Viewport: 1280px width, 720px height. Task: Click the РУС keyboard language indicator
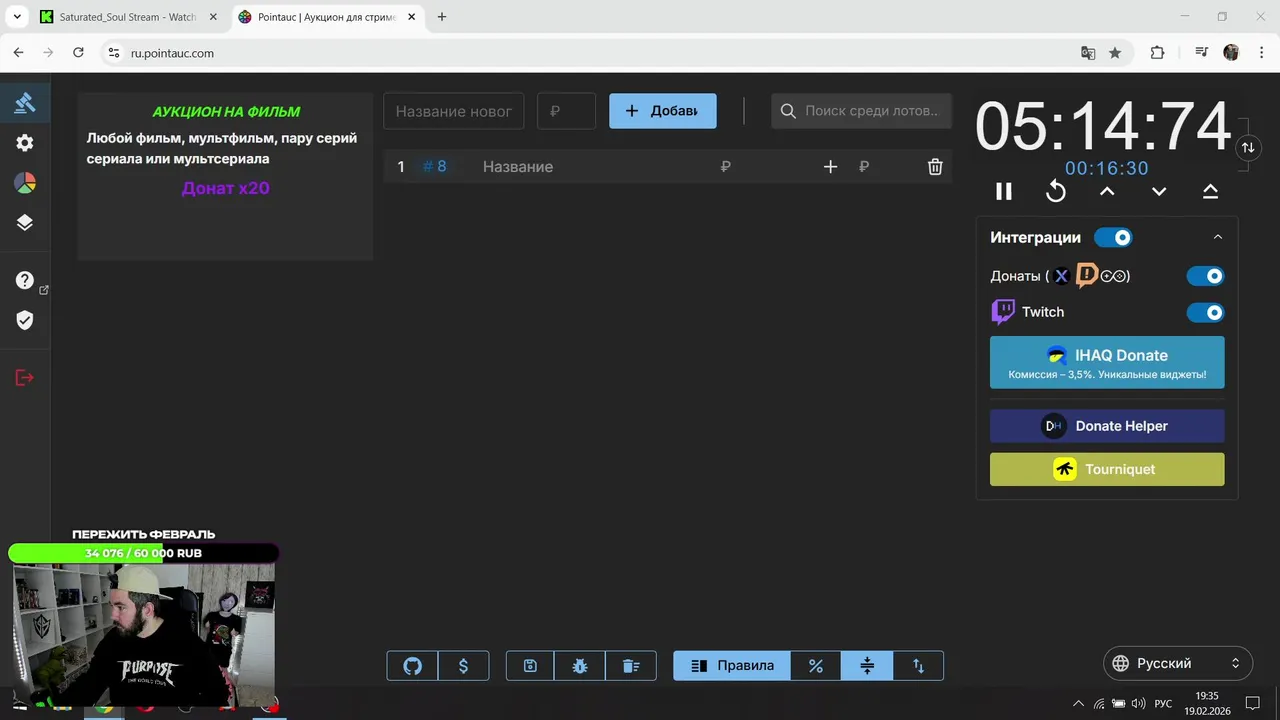1163,703
